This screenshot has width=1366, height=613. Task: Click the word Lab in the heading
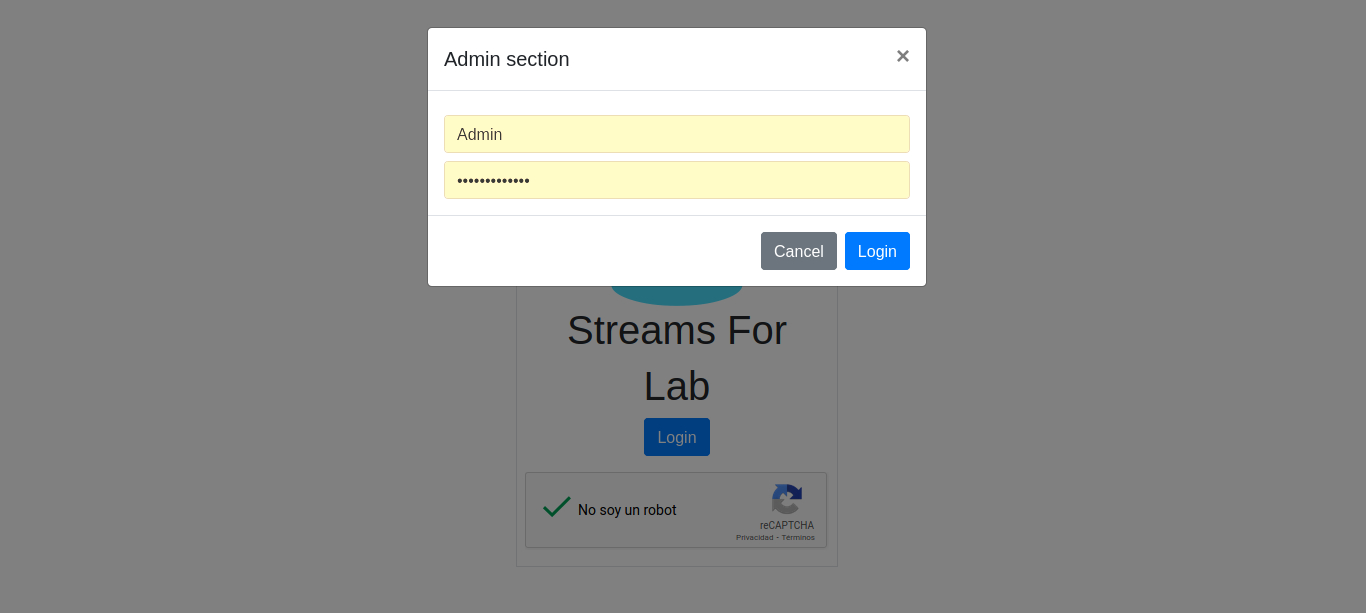(x=676, y=387)
